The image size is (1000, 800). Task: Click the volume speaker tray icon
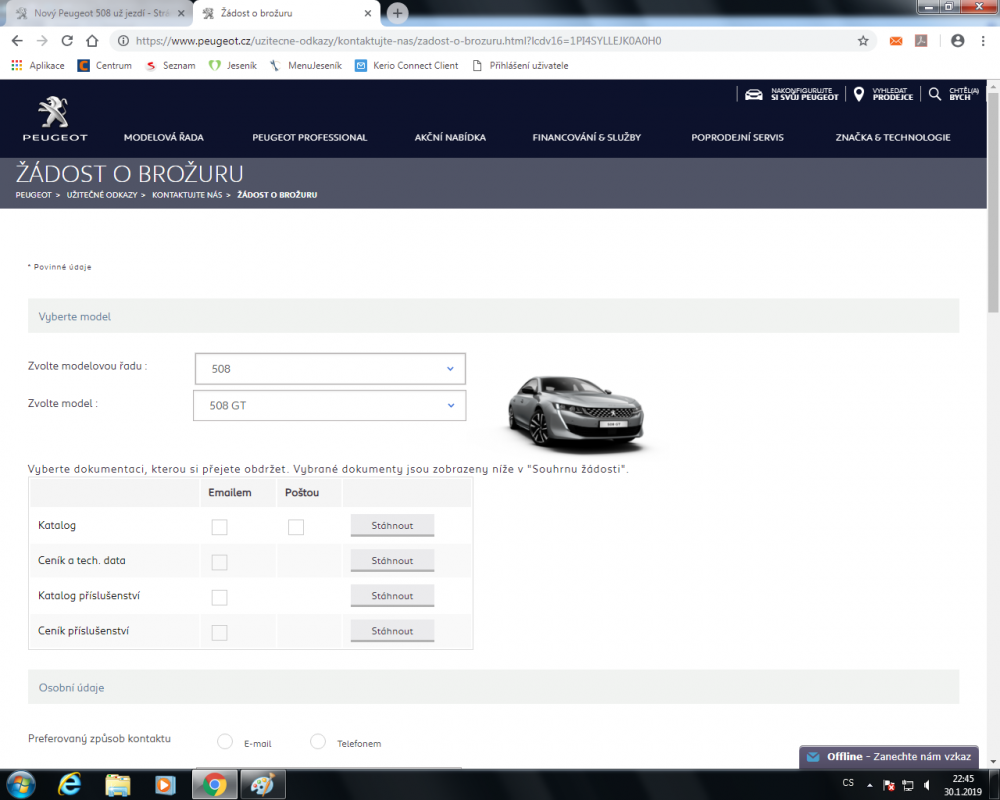[x=928, y=785]
